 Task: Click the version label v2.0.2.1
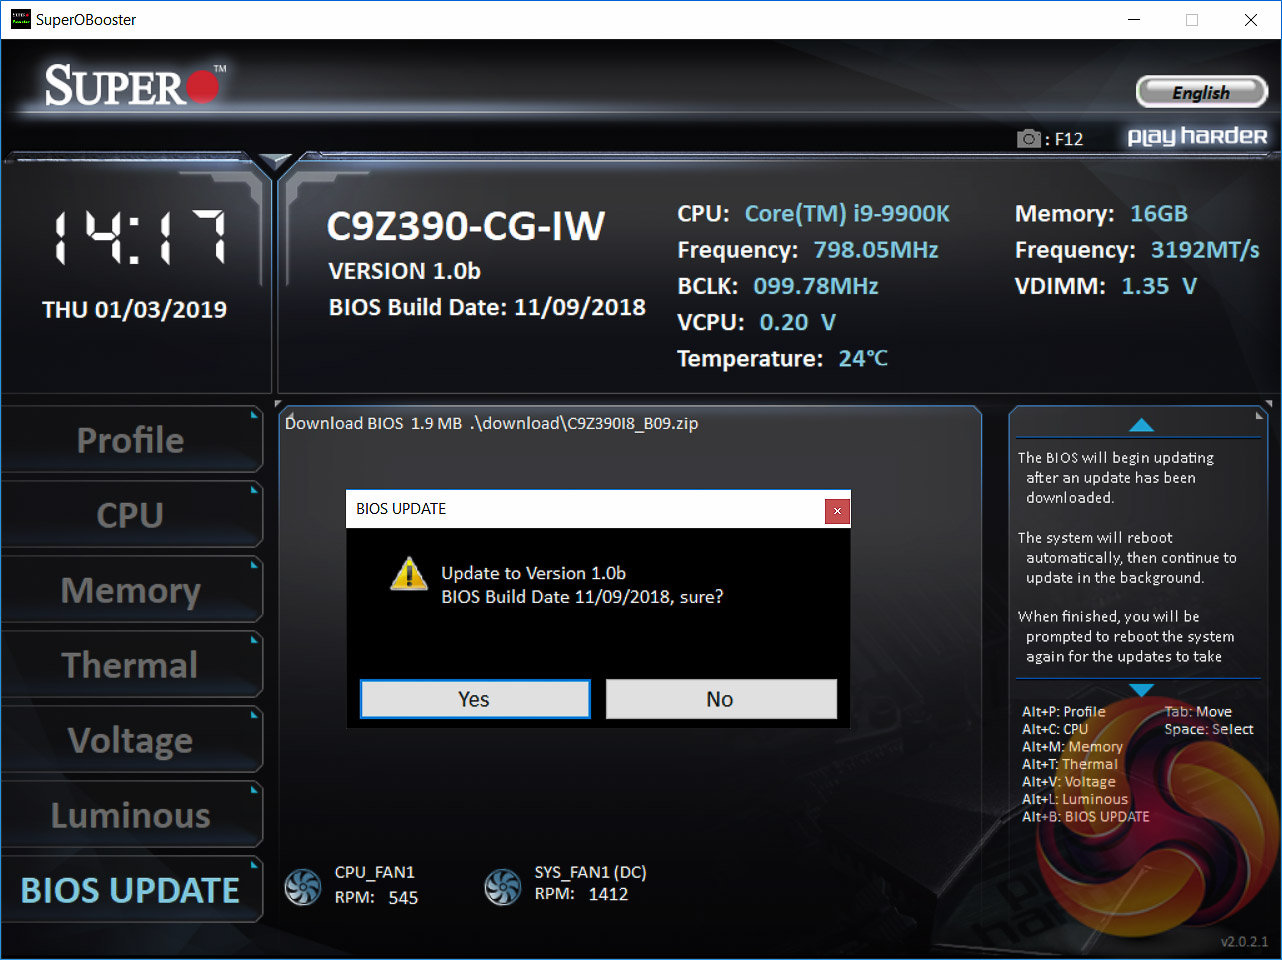tap(1244, 942)
